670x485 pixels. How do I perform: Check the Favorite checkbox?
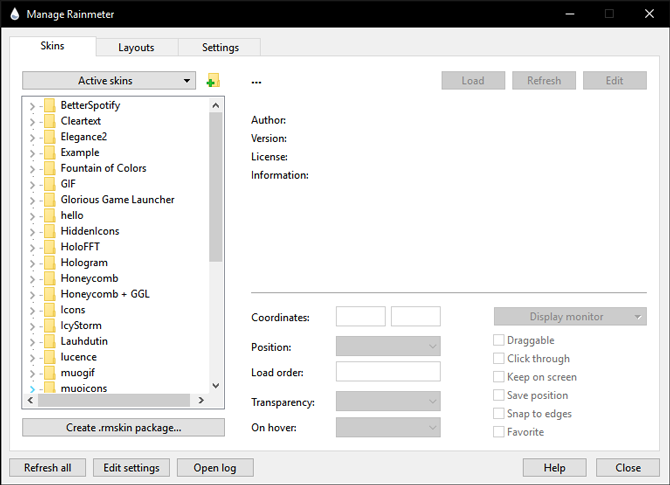(499, 432)
